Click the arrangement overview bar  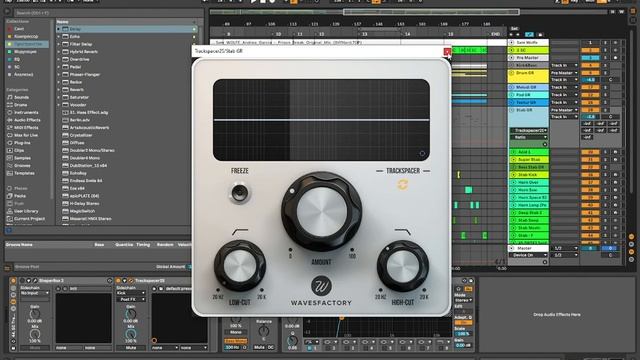click(x=364, y=12)
